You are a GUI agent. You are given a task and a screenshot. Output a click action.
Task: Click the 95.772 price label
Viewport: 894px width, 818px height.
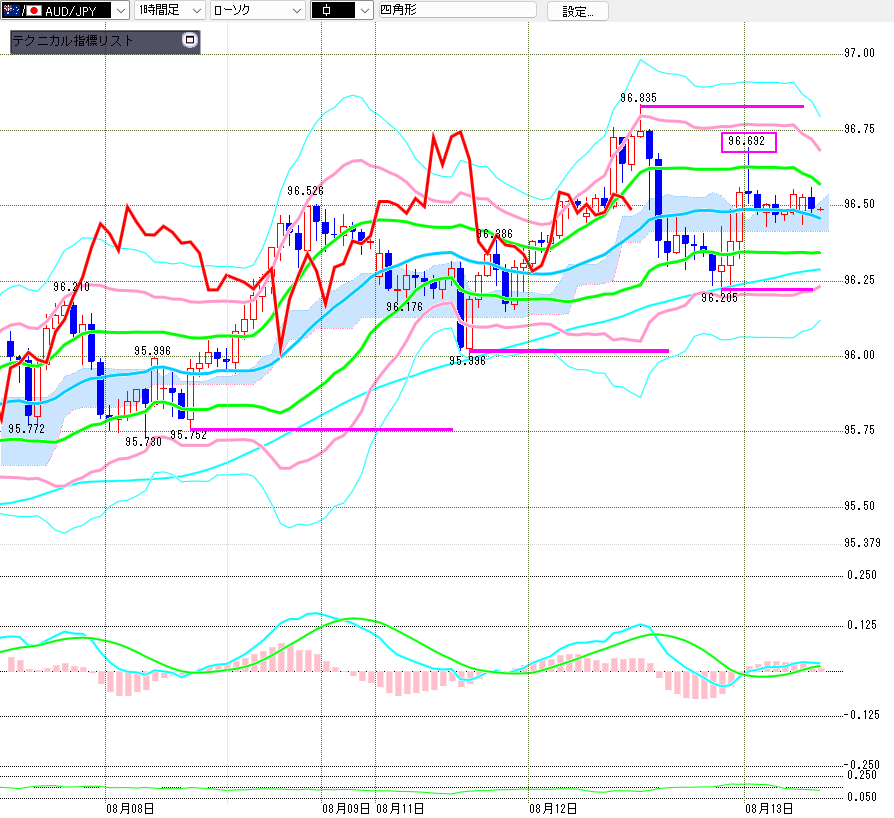pyautogui.click(x=26, y=429)
